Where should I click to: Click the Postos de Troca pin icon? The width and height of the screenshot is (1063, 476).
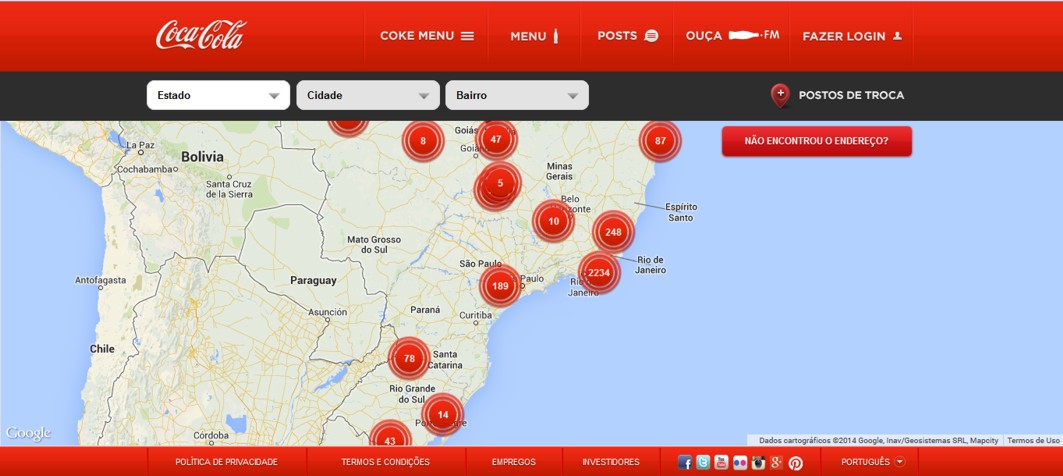click(x=780, y=96)
